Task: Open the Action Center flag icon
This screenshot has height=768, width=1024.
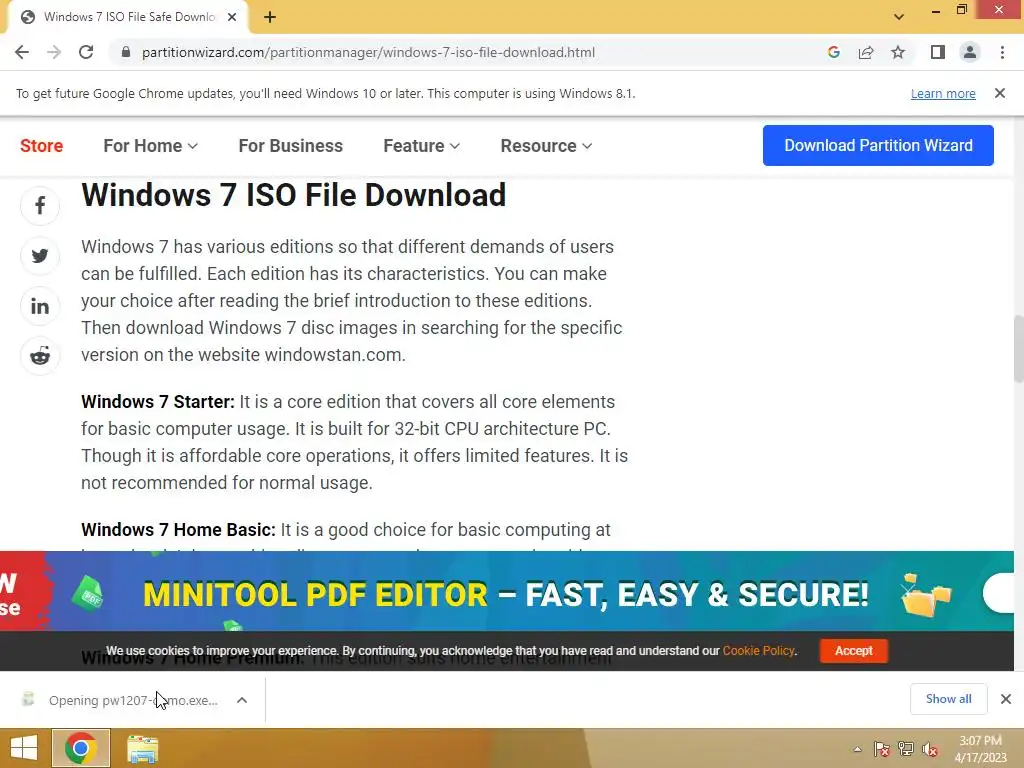Action: click(x=881, y=749)
